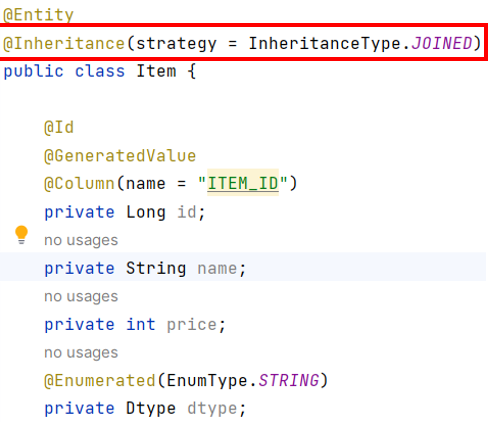Select the JOINED inheritance type constant
The height and width of the screenshot is (422, 488).
(442, 43)
